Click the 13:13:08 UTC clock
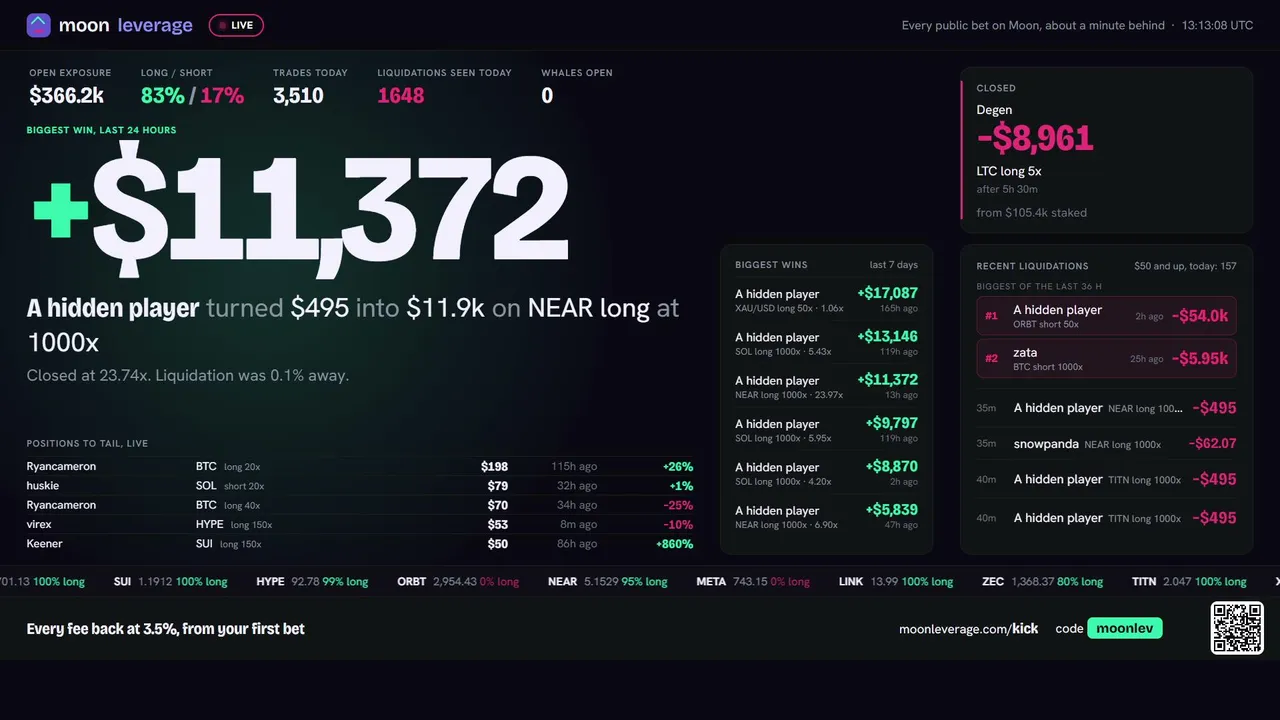This screenshot has height=720, width=1280. pos(1217,25)
